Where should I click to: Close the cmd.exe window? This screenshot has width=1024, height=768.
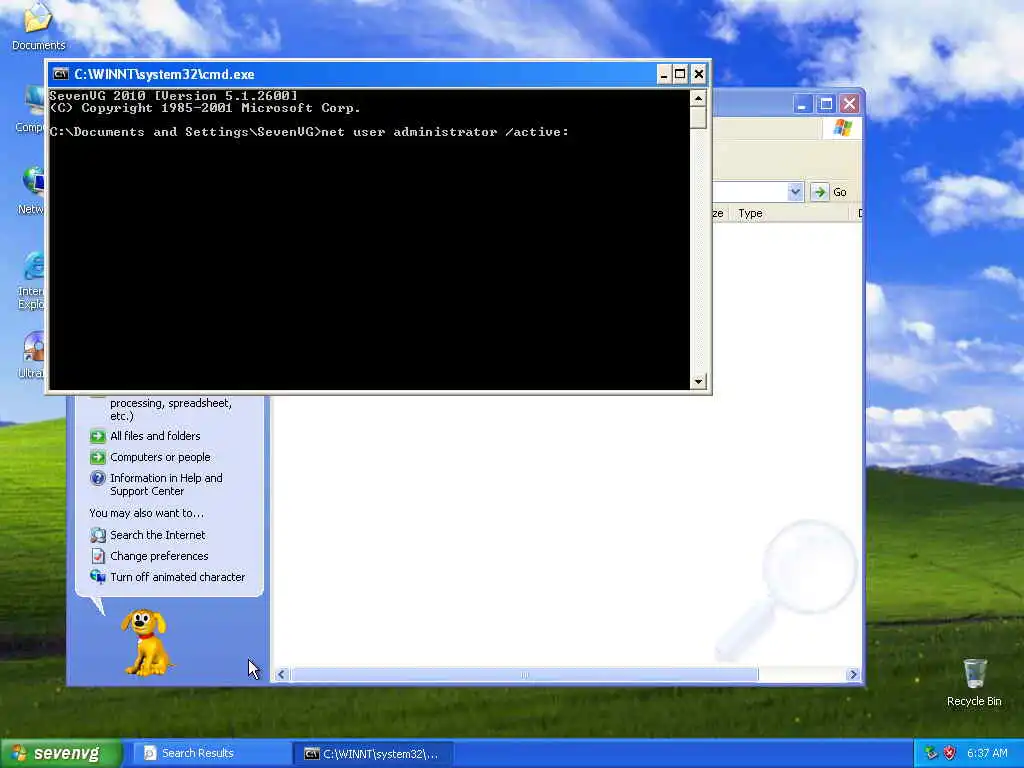coord(698,74)
